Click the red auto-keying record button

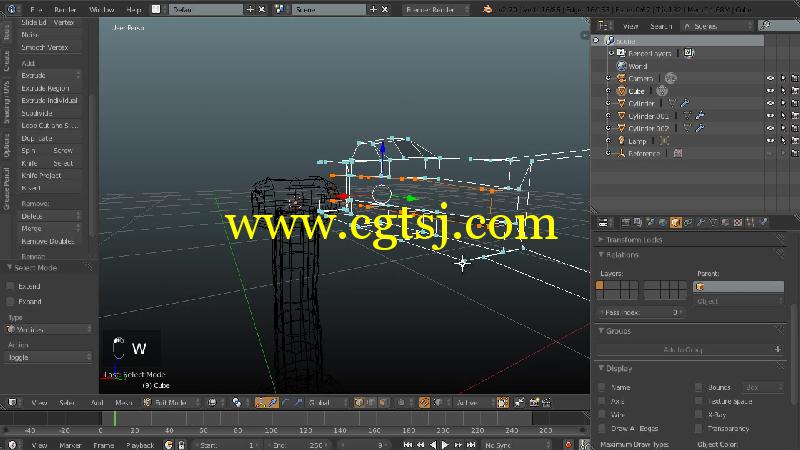(568, 445)
